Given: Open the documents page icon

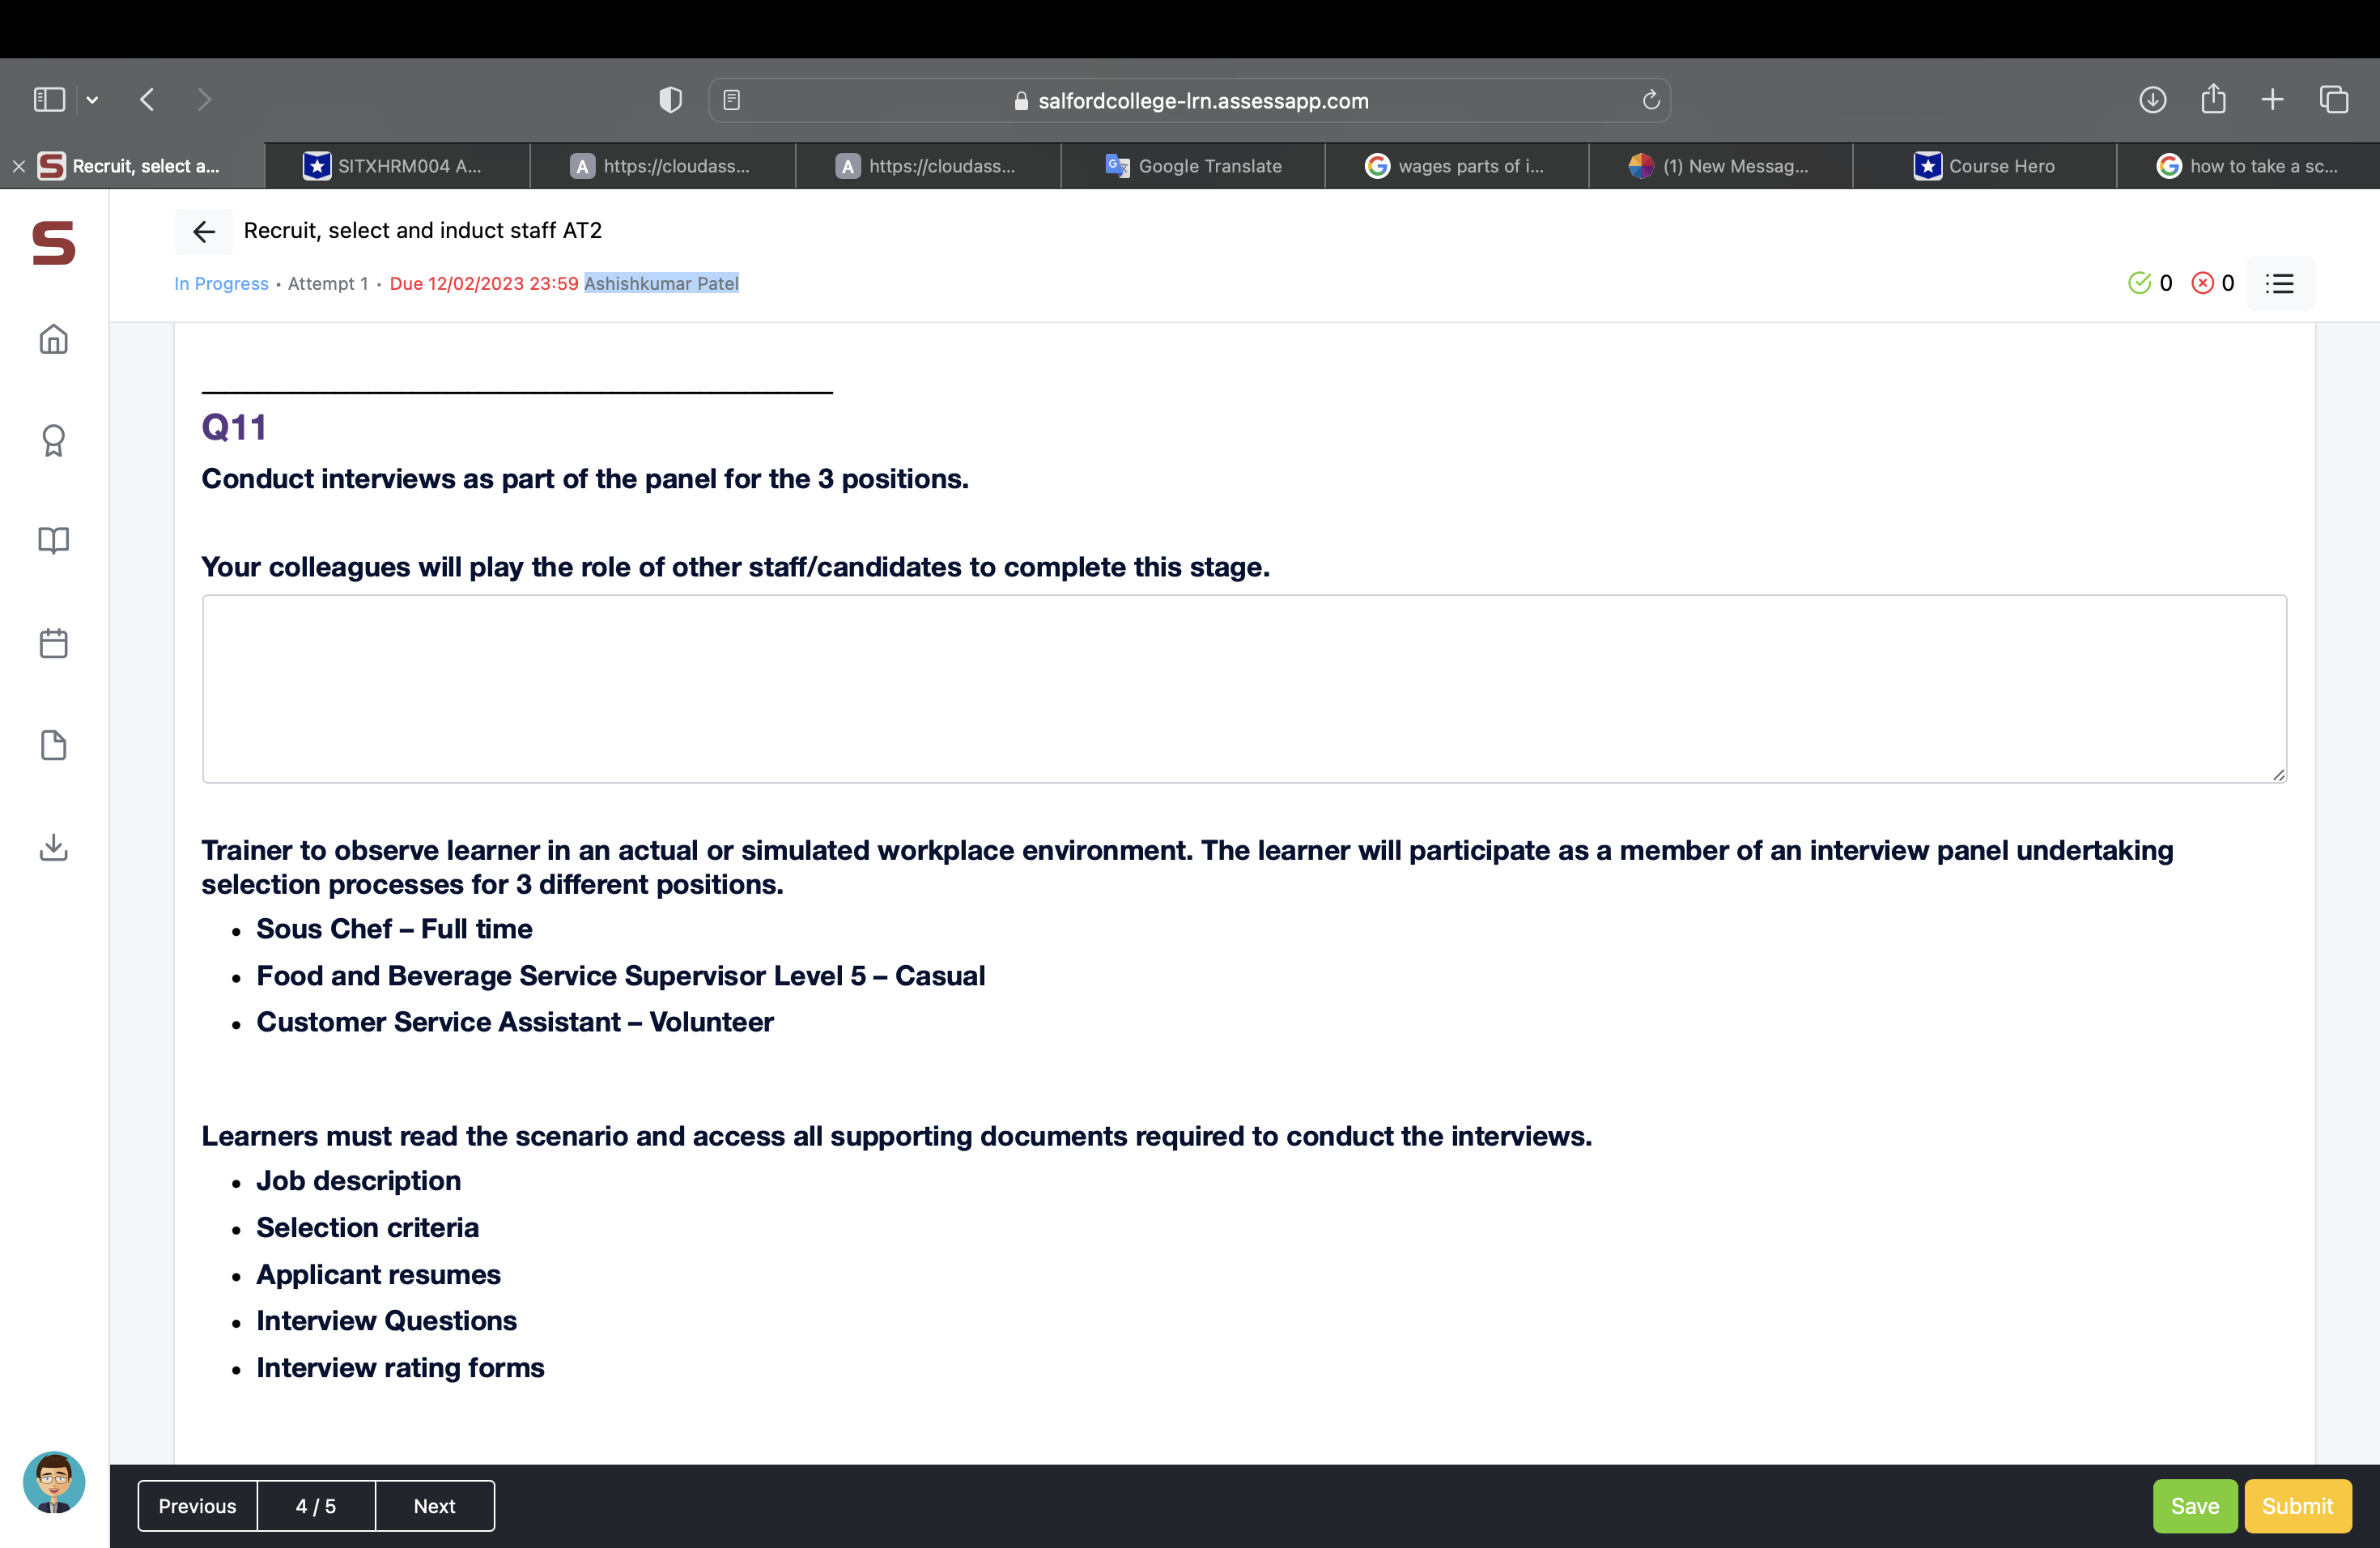Looking at the screenshot, I should tap(53, 745).
